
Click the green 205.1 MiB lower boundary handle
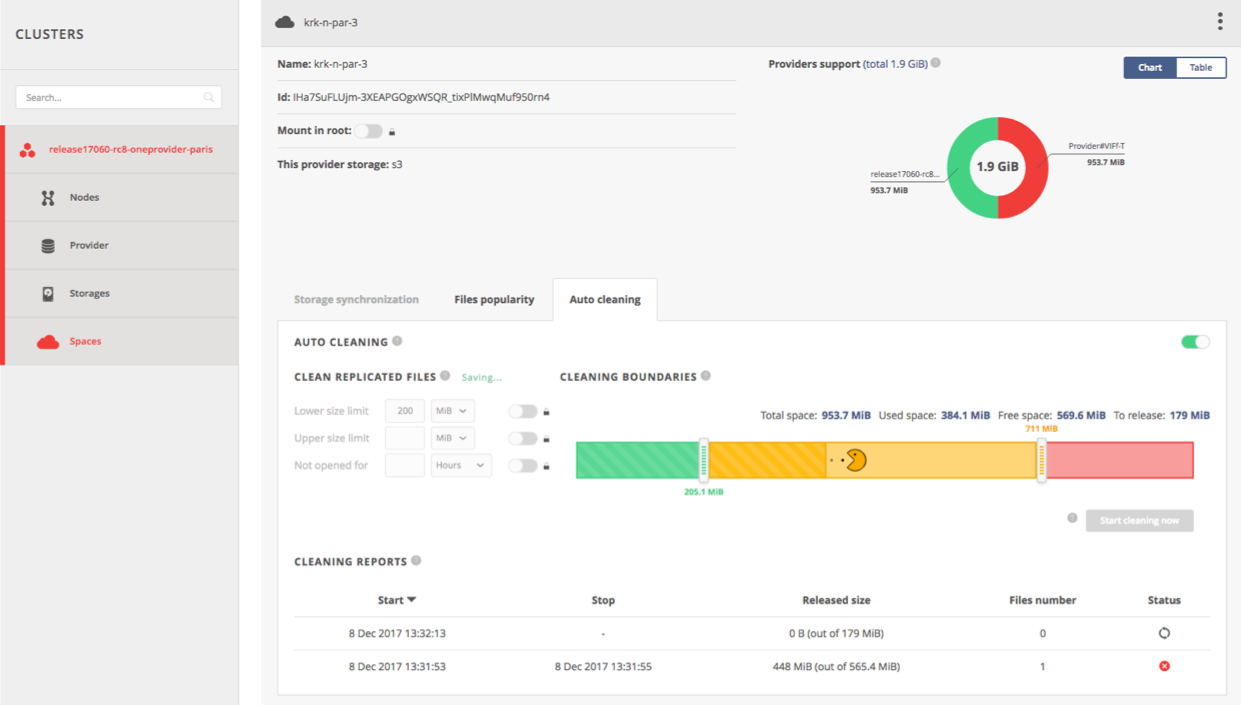point(704,460)
